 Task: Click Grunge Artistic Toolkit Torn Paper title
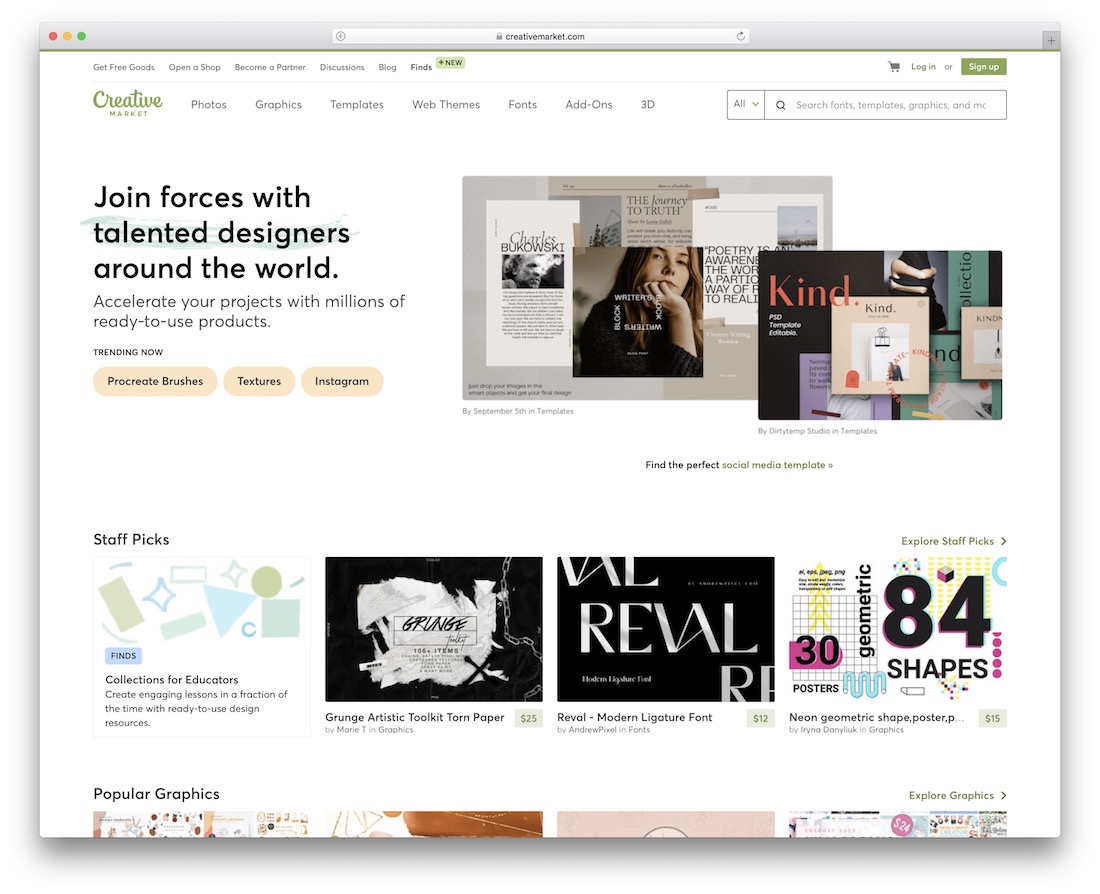(415, 717)
